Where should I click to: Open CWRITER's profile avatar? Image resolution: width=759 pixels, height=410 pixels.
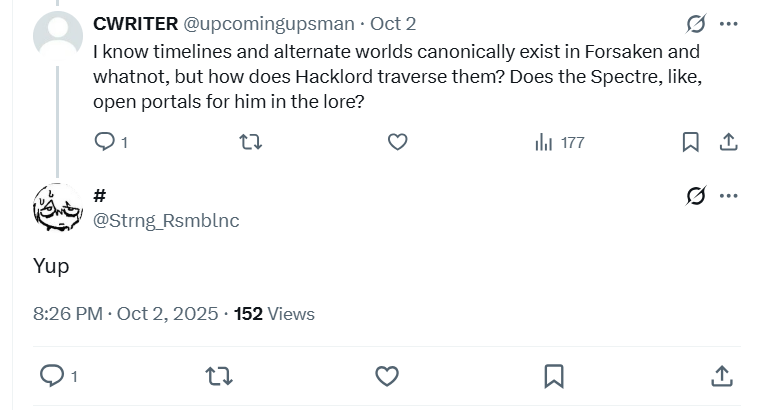pyautogui.click(x=58, y=35)
